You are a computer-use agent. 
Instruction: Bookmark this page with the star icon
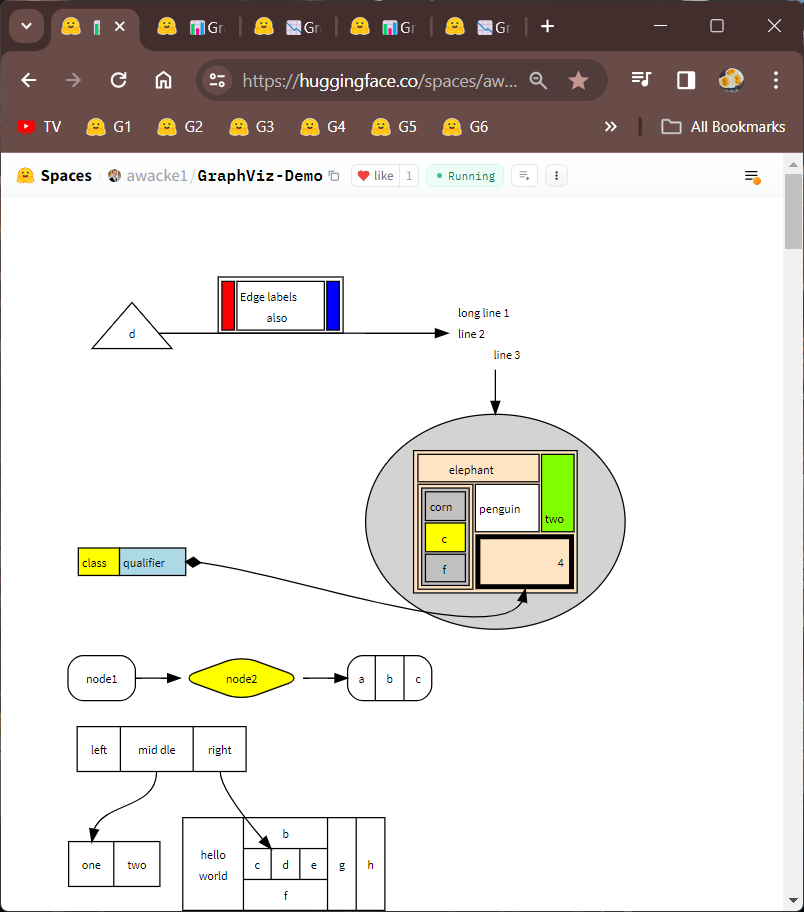578,80
